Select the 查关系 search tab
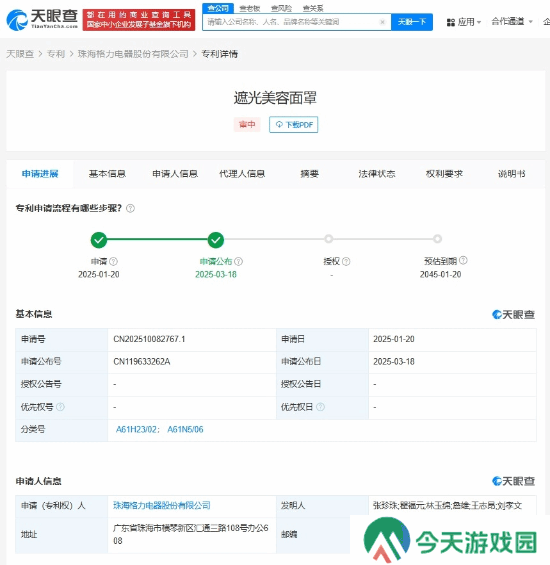 [313, 8]
